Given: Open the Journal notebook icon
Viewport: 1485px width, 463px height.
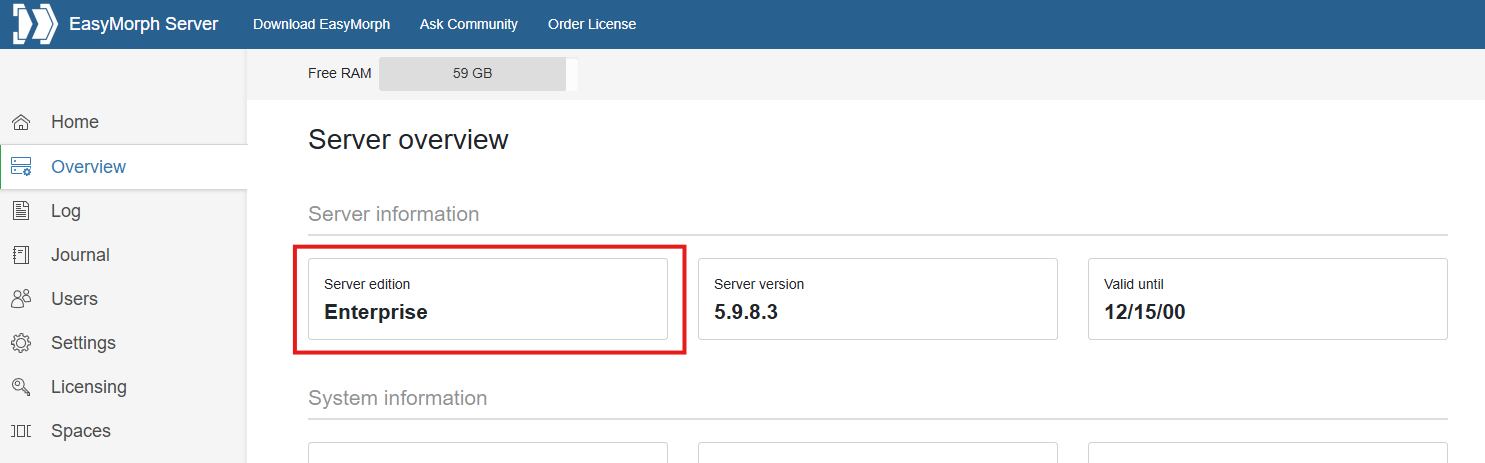Looking at the screenshot, I should (21, 255).
